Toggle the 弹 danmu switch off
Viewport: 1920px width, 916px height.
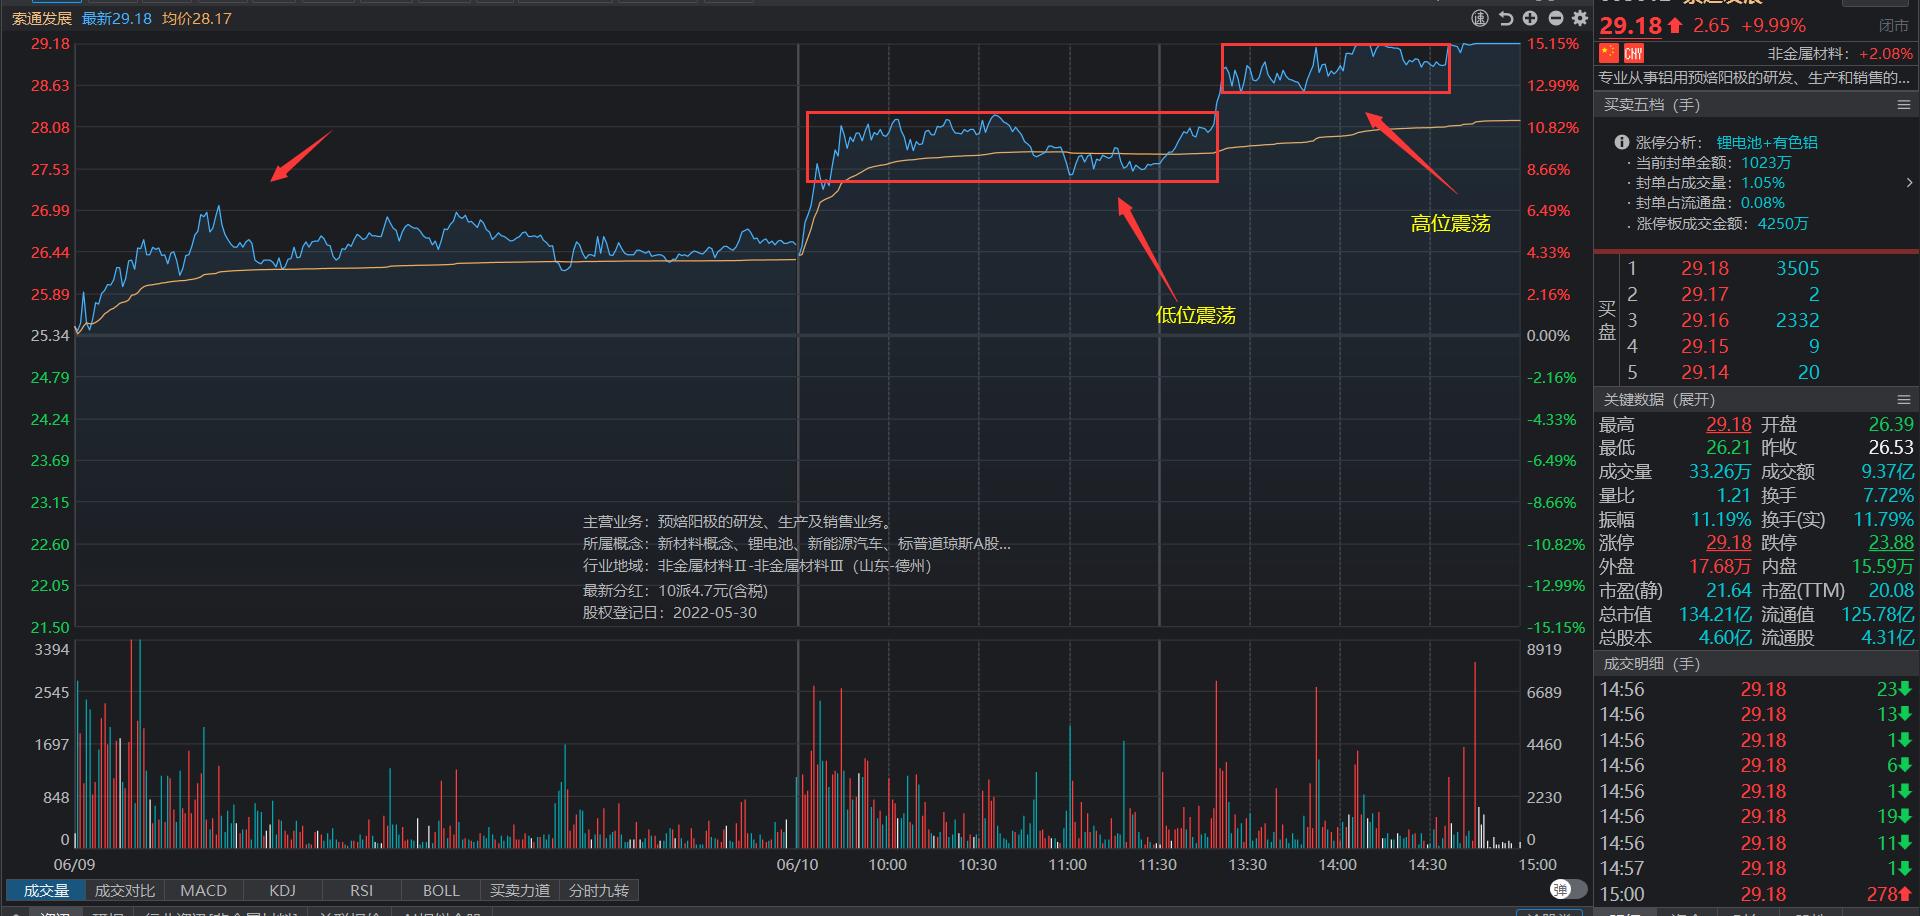click(x=1560, y=889)
